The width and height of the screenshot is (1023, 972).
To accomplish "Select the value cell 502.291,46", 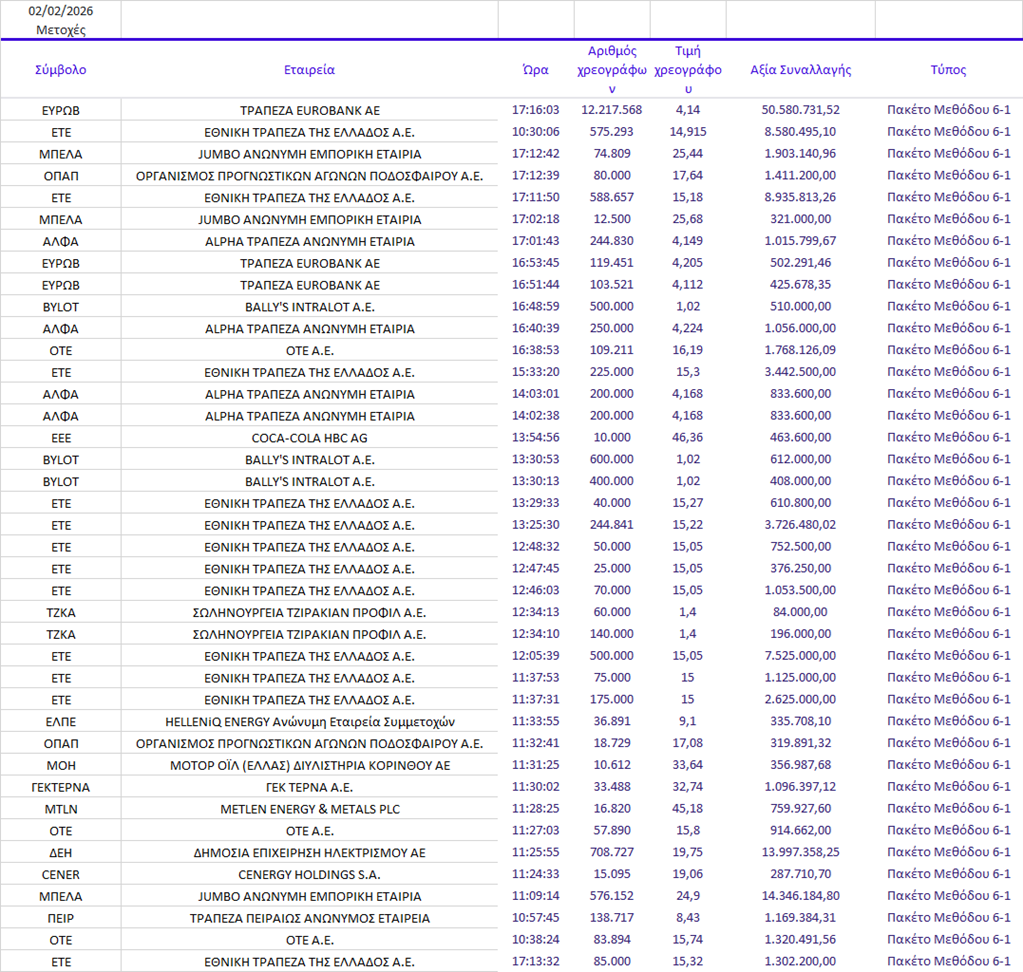I will [x=801, y=263].
